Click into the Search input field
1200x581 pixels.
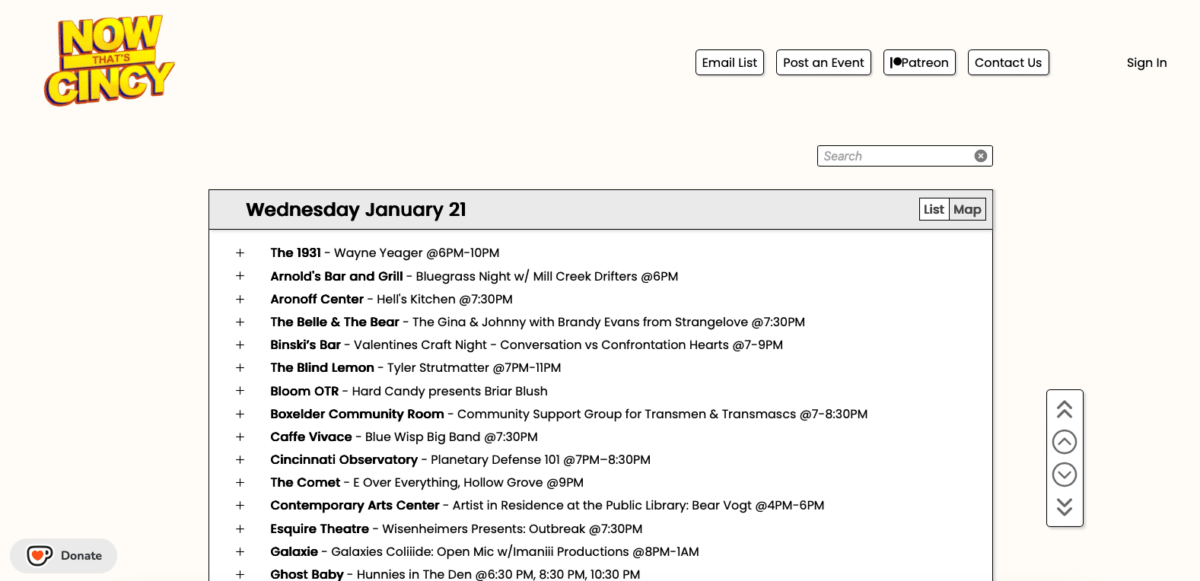click(895, 156)
